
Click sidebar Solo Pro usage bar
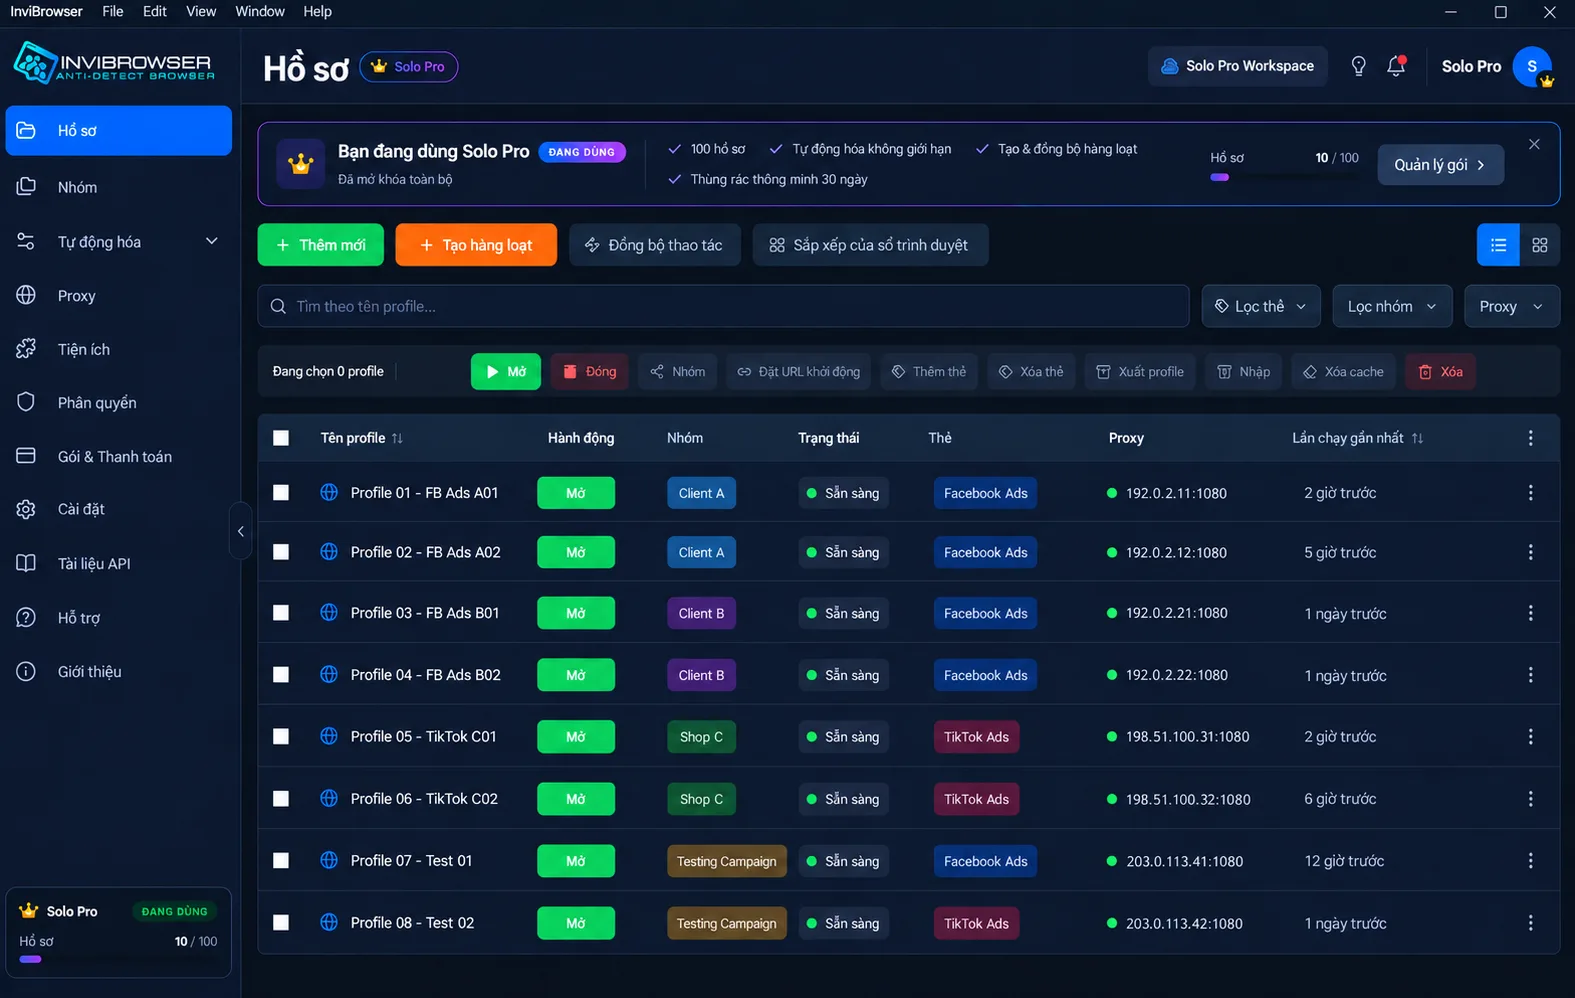click(118, 959)
